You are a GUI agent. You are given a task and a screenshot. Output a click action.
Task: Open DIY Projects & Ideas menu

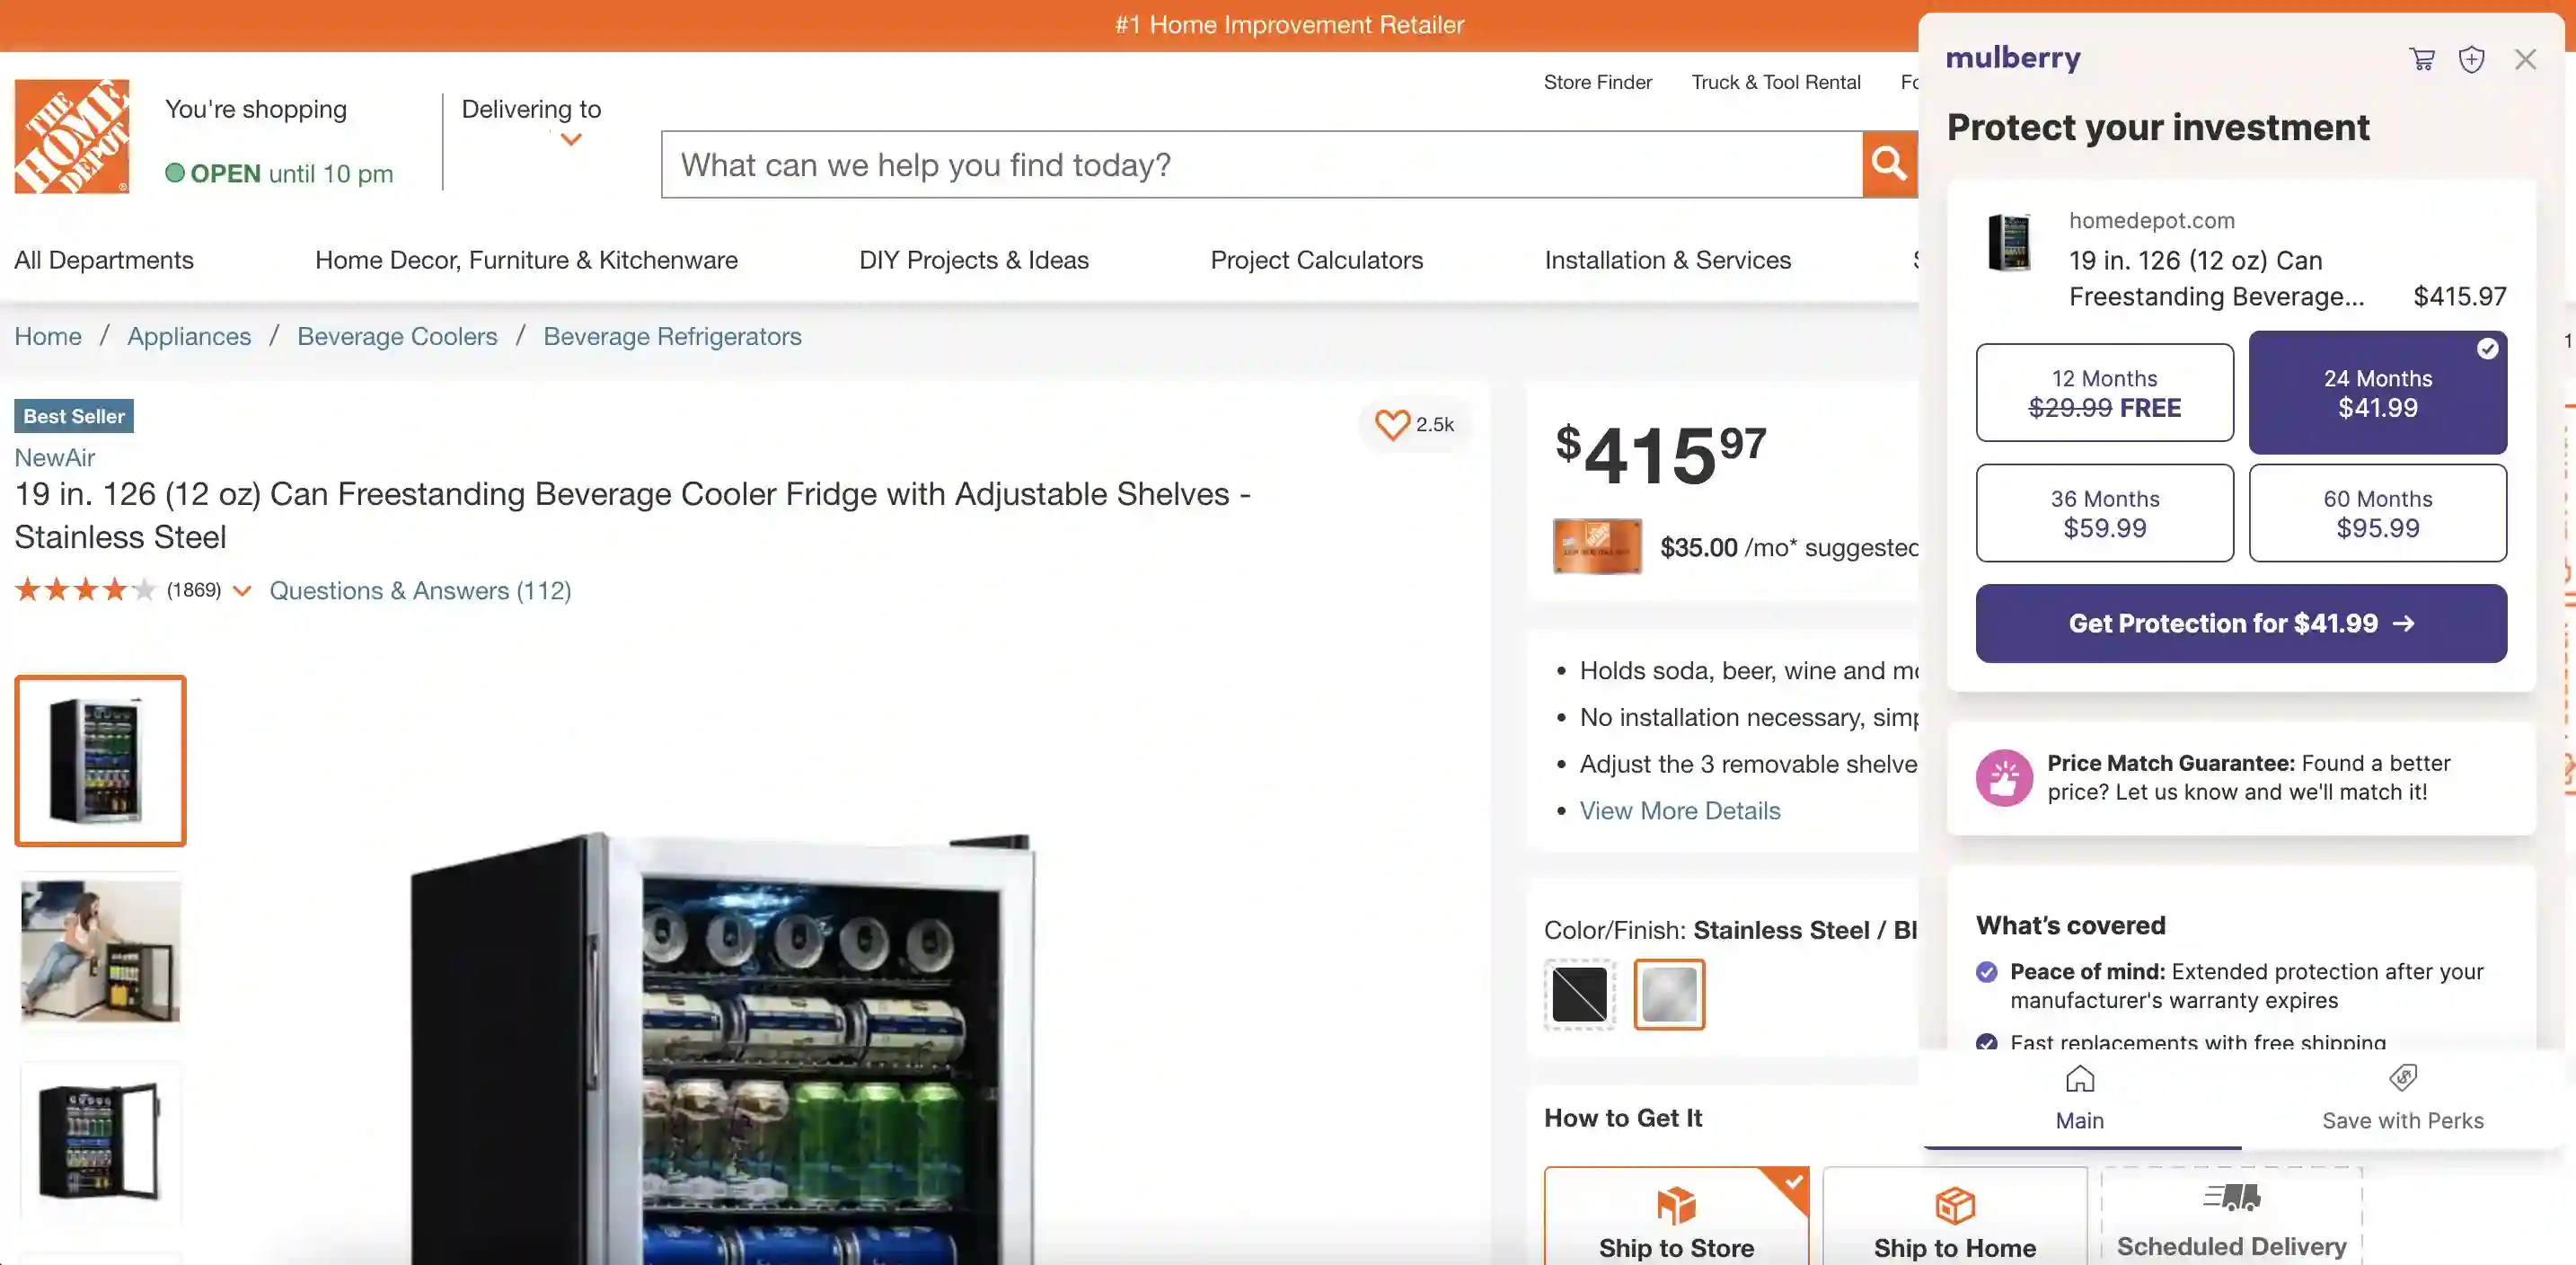(x=974, y=260)
